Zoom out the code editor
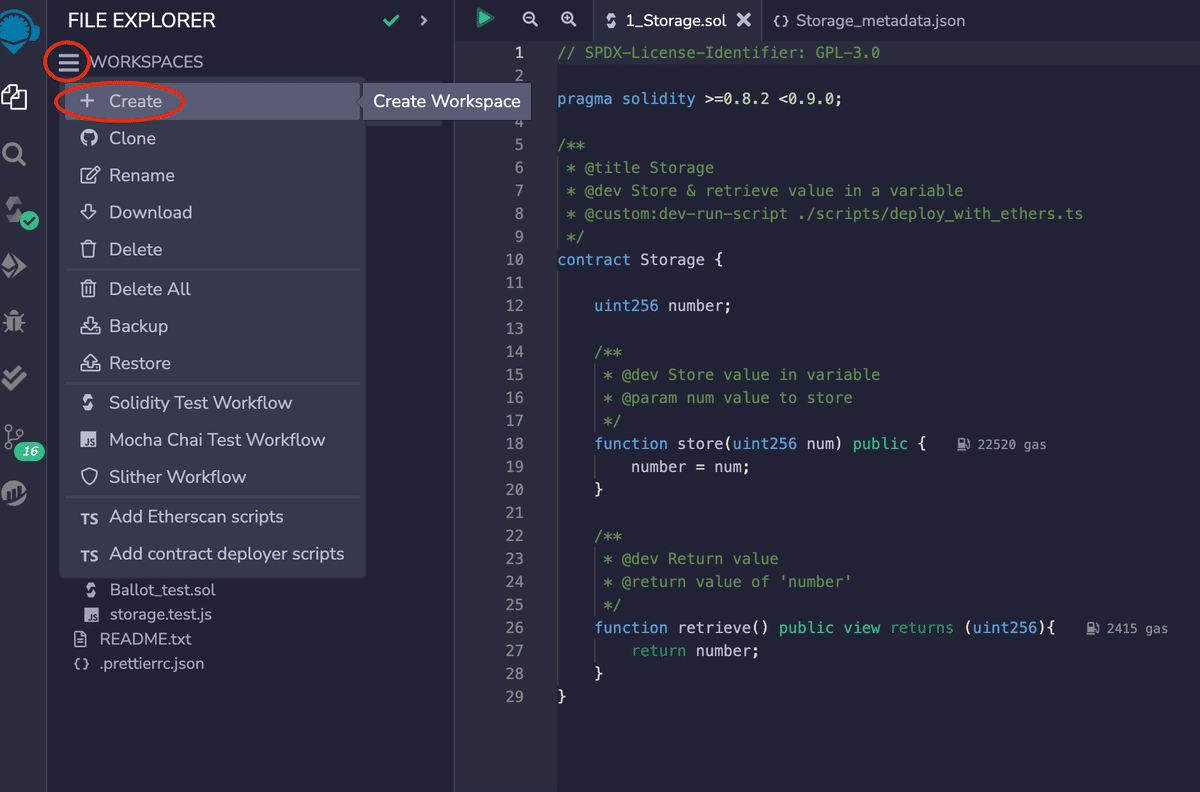1200x792 pixels. coord(529,19)
